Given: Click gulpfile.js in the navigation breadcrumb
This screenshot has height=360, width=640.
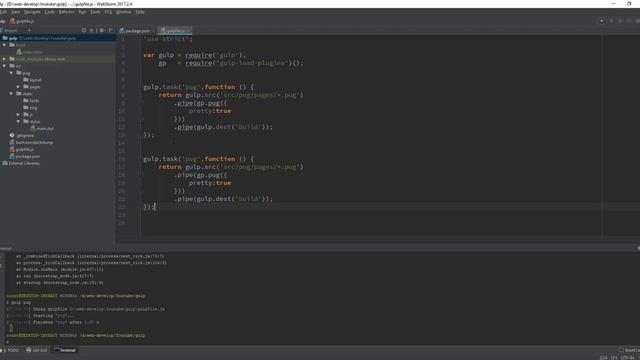Looking at the screenshot, I should click(x=22, y=21).
